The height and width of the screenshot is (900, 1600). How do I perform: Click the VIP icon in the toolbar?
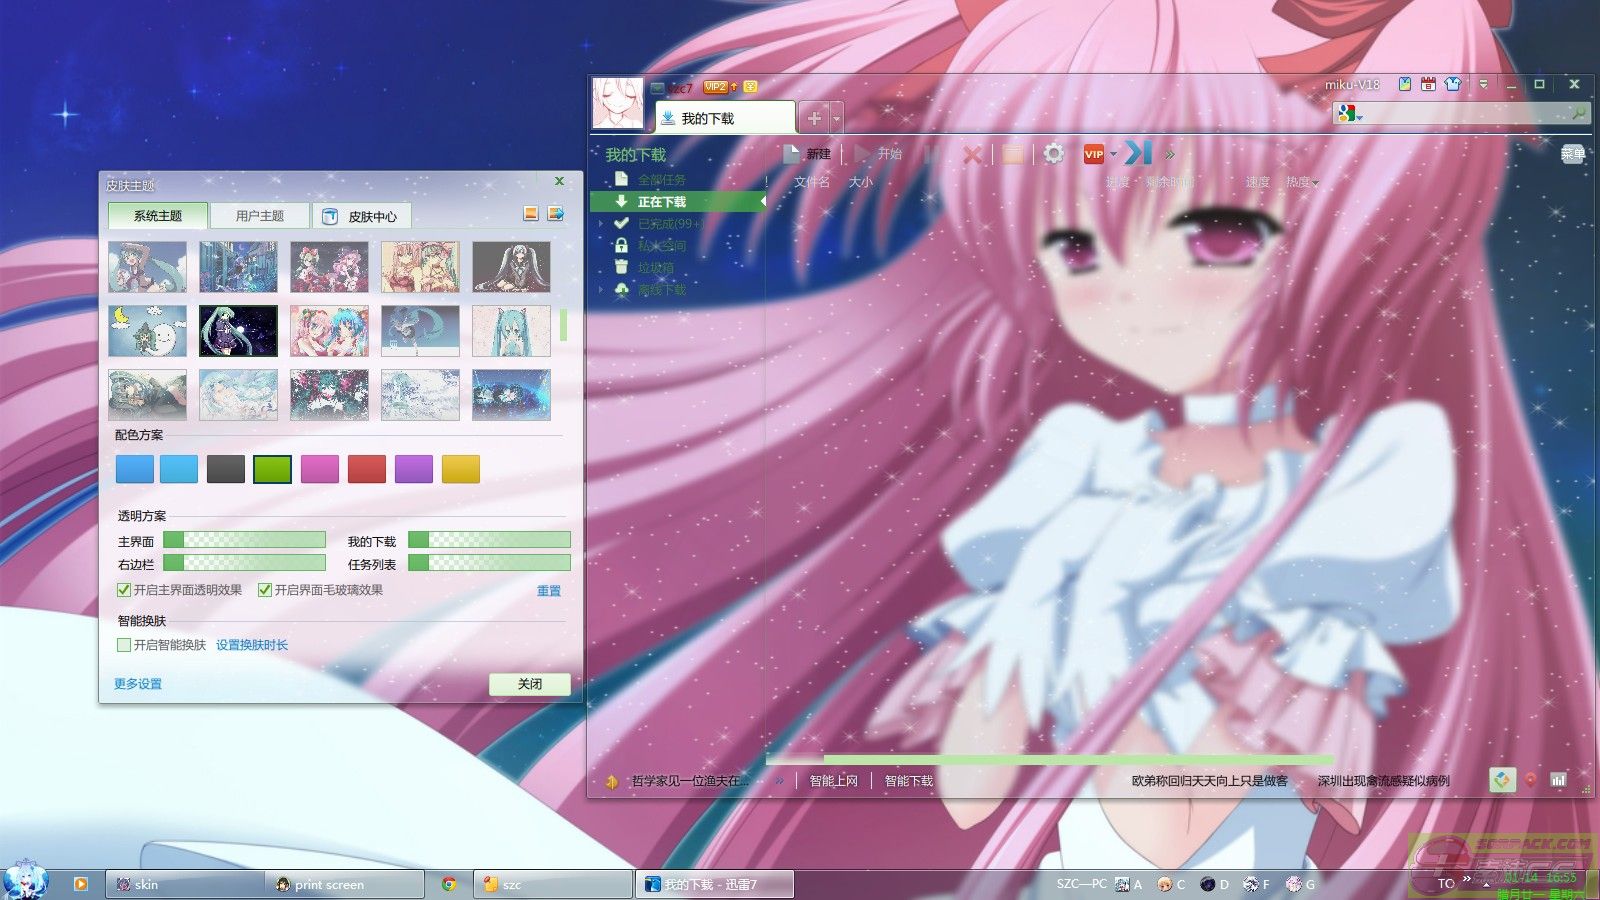tap(1094, 154)
